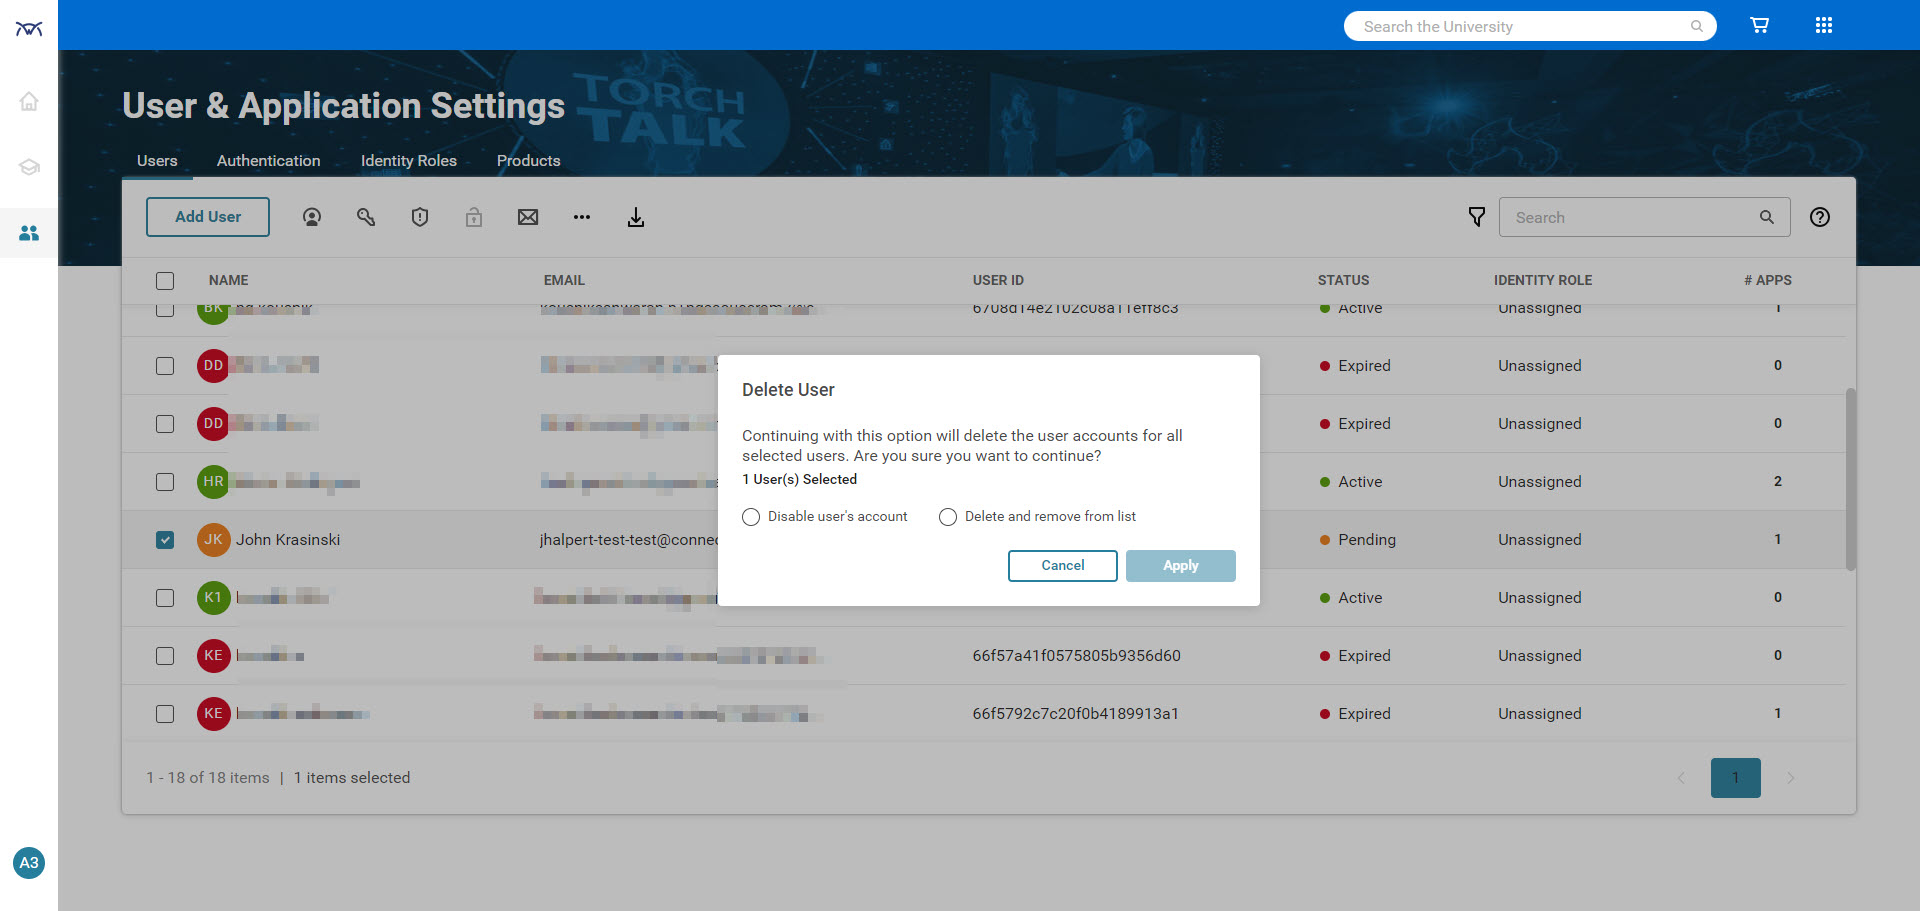Click the key icon in toolbar
Screen dimensions: 1920x911
tap(366, 217)
